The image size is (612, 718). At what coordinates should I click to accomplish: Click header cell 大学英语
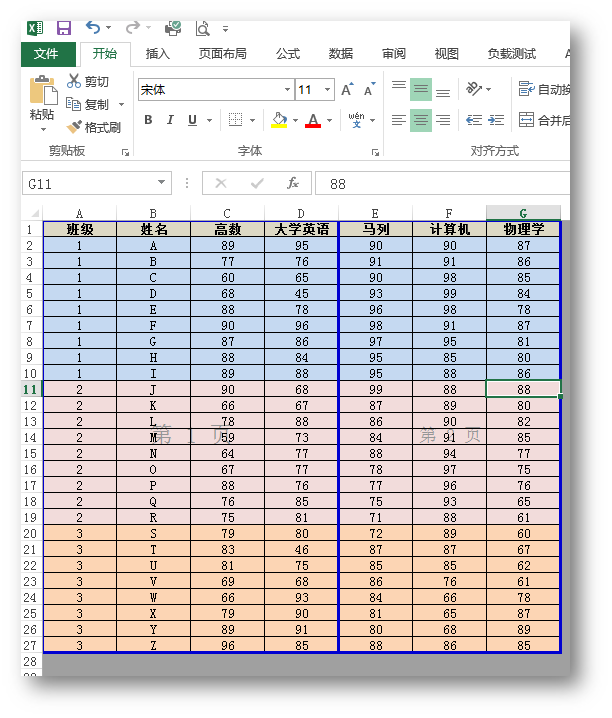pos(301,229)
